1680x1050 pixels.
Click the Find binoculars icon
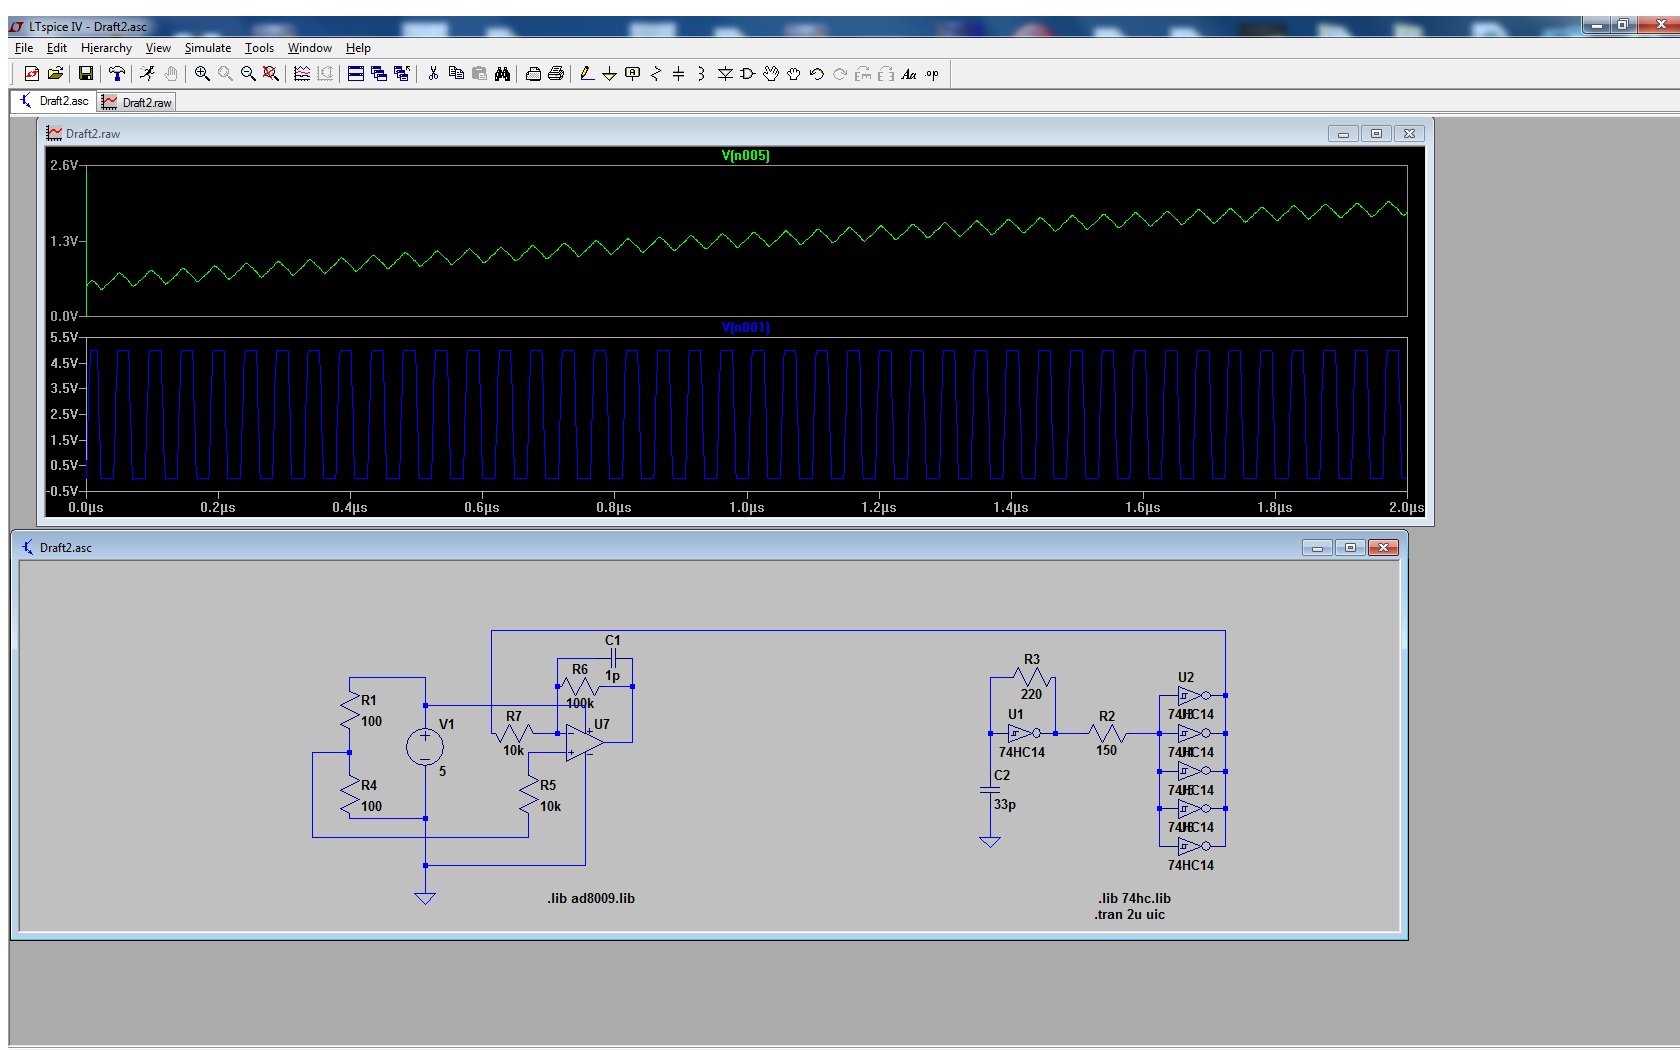point(502,73)
